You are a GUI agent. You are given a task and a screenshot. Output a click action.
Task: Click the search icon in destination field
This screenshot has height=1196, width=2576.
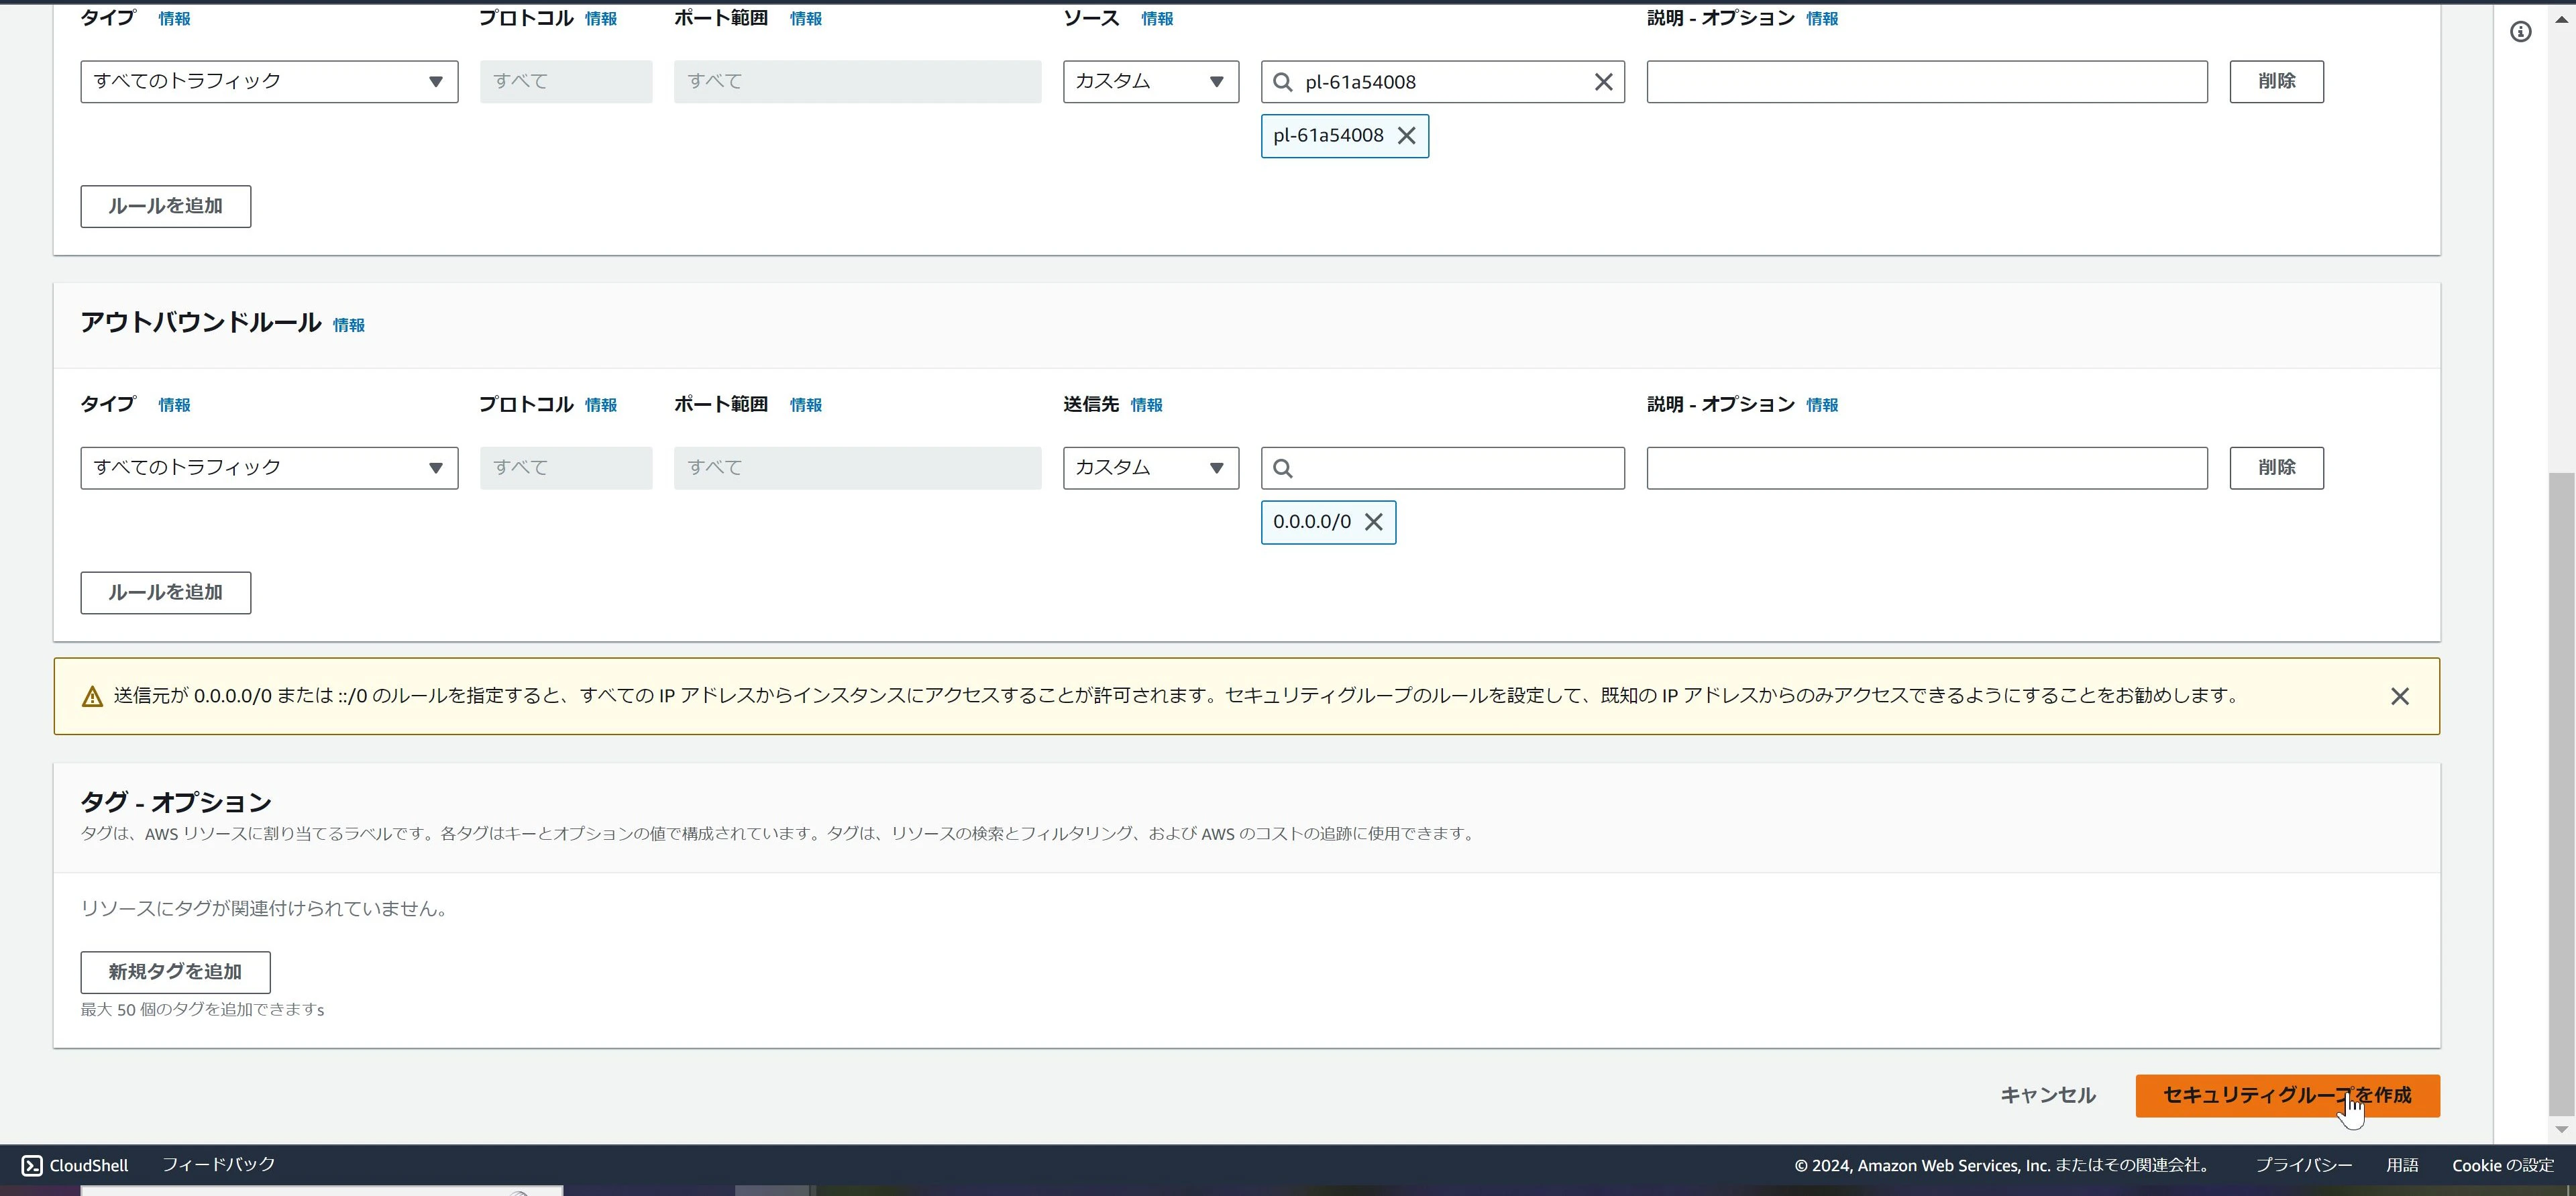coord(1283,468)
